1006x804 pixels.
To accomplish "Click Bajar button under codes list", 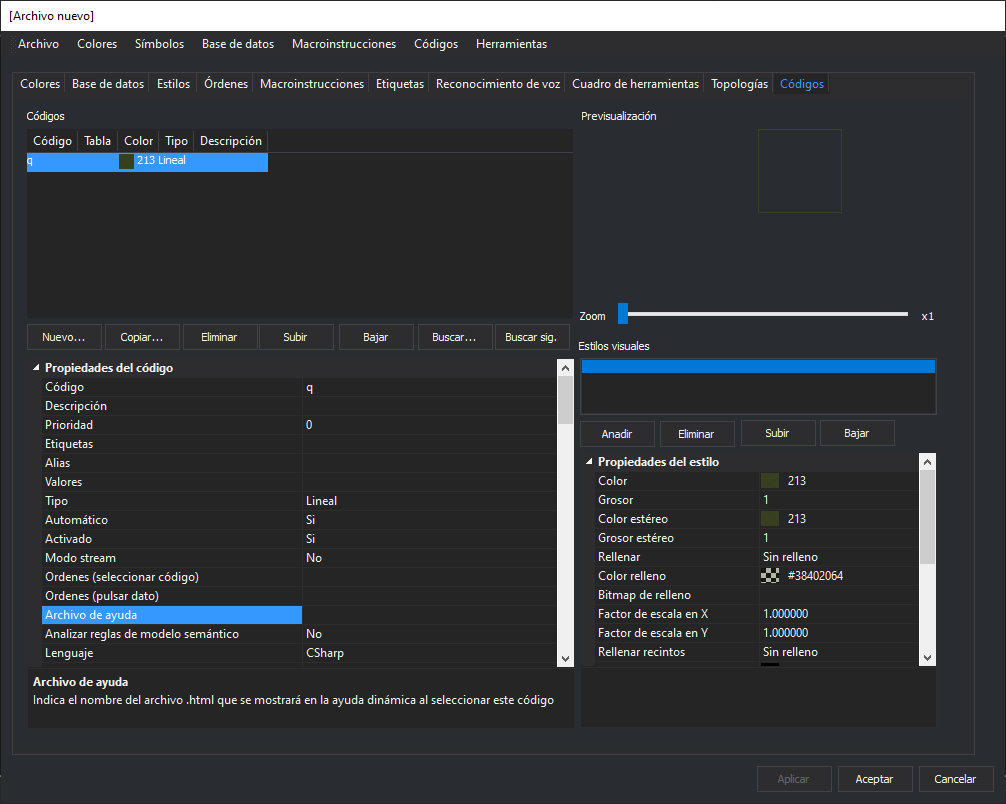I will [375, 337].
